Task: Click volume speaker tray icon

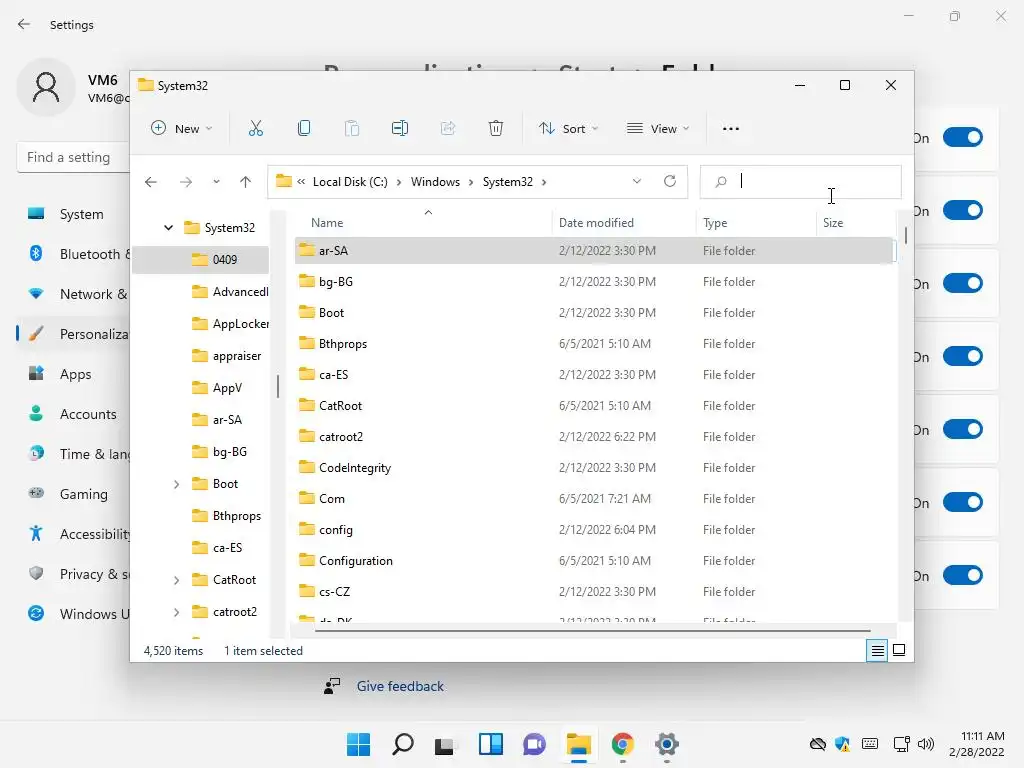Action: (x=925, y=744)
